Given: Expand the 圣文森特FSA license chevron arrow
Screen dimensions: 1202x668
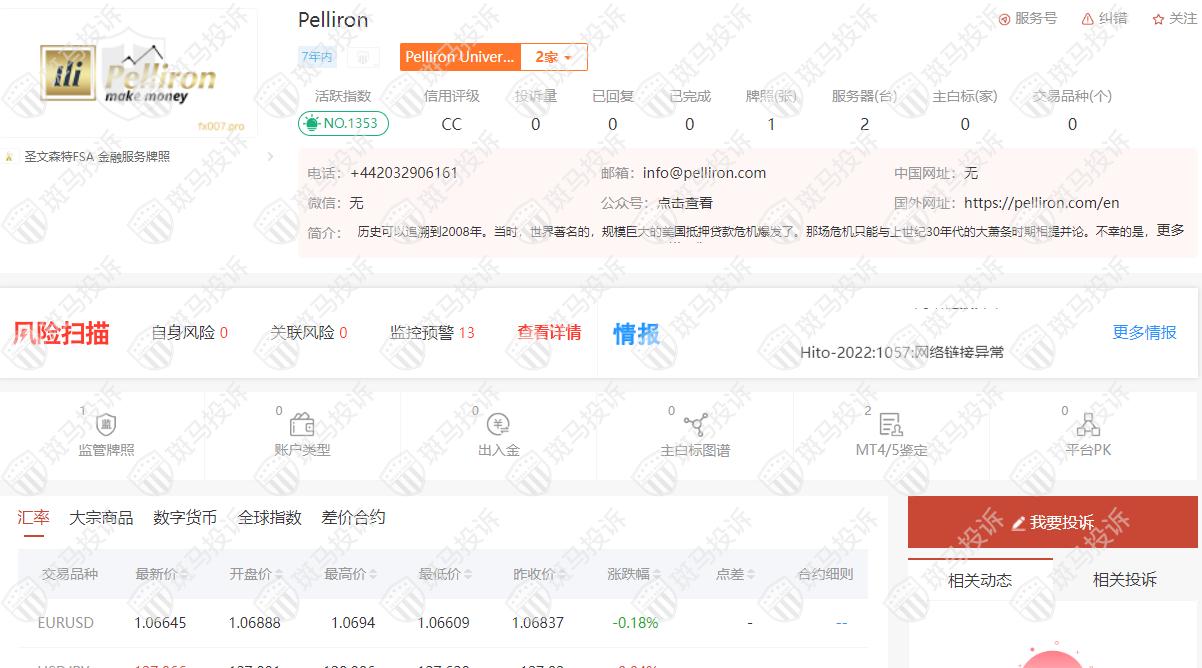Looking at the screenshot, I should pyautogui.click(x=270, y=157).
